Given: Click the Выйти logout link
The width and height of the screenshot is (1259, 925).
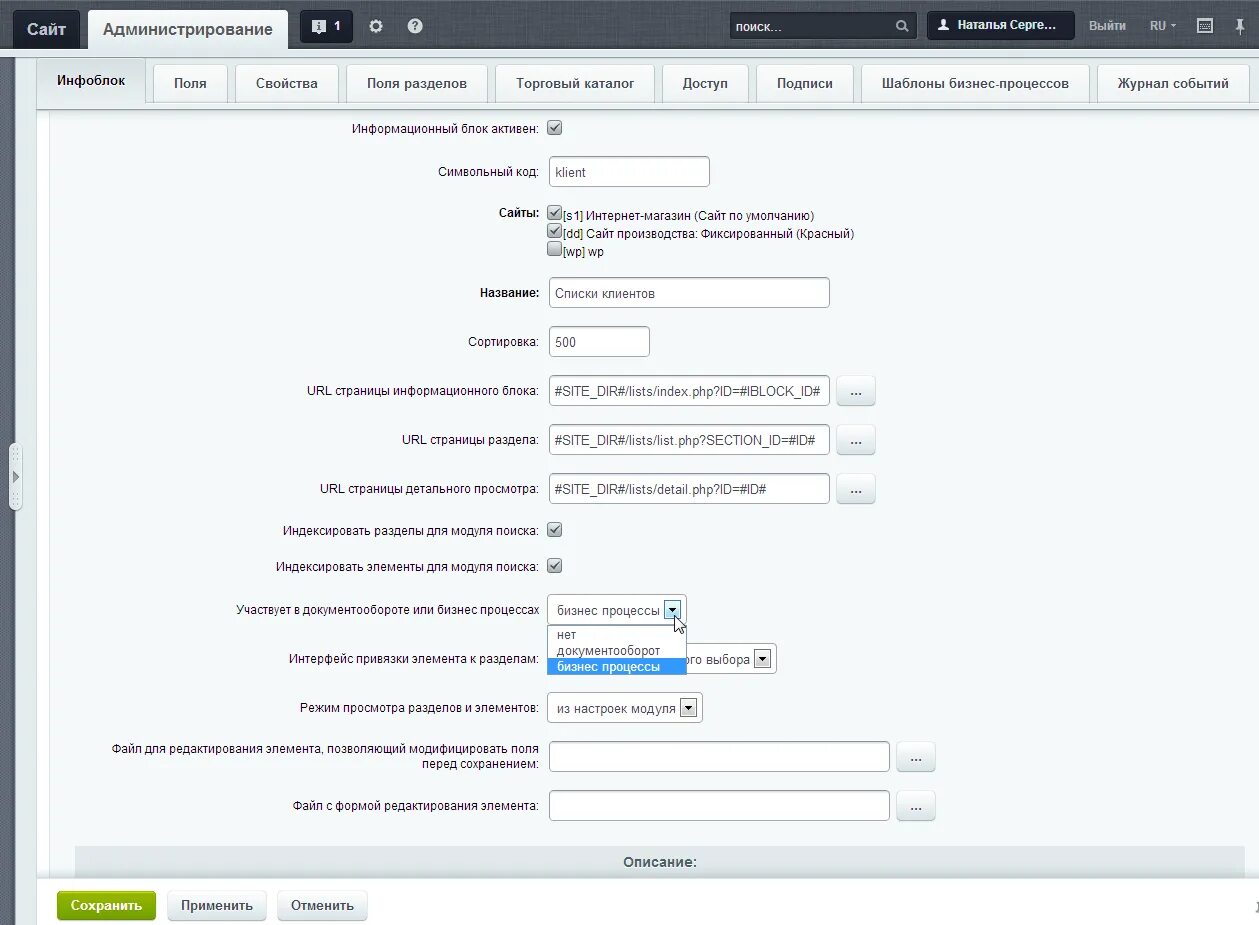Looking at the screenshot, I should [1107, 26].
